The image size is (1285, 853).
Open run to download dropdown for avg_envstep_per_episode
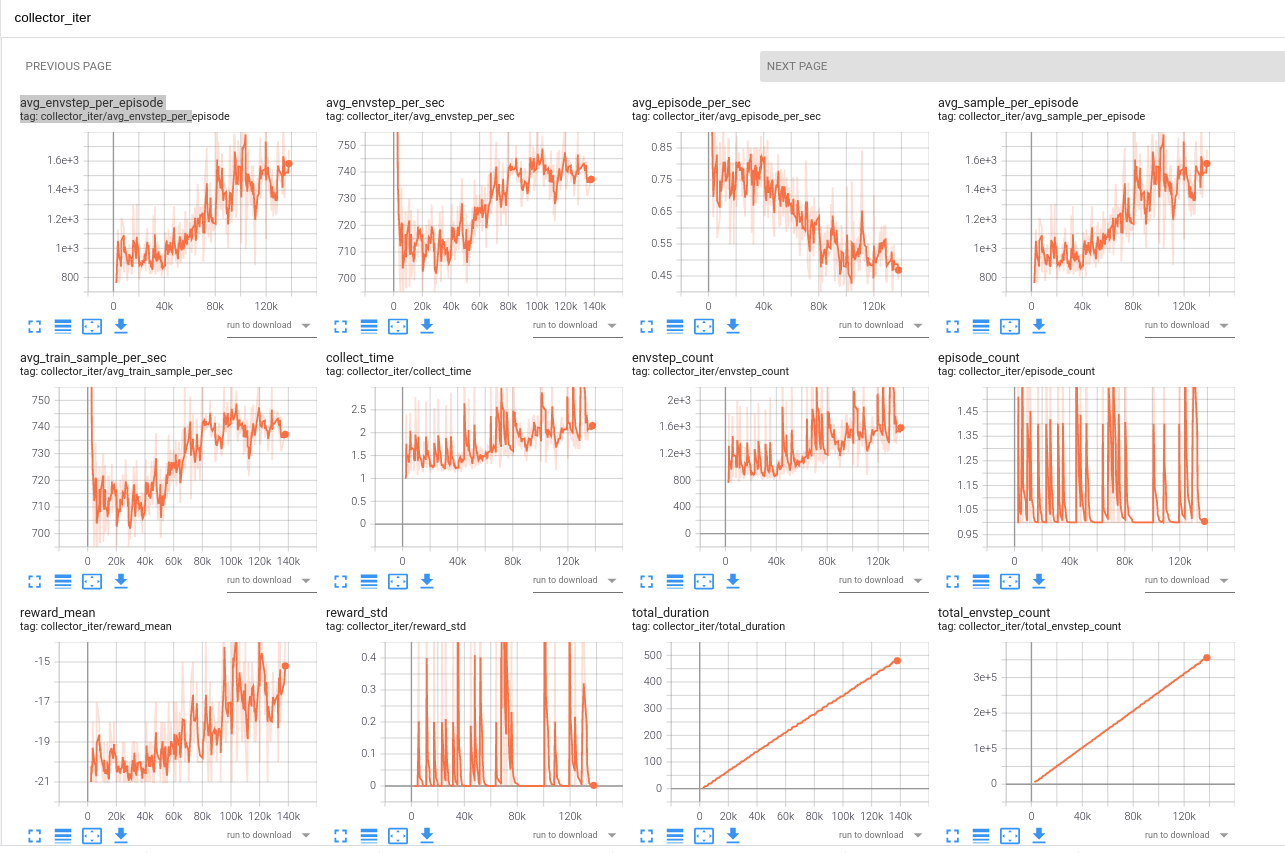(270, 325)
